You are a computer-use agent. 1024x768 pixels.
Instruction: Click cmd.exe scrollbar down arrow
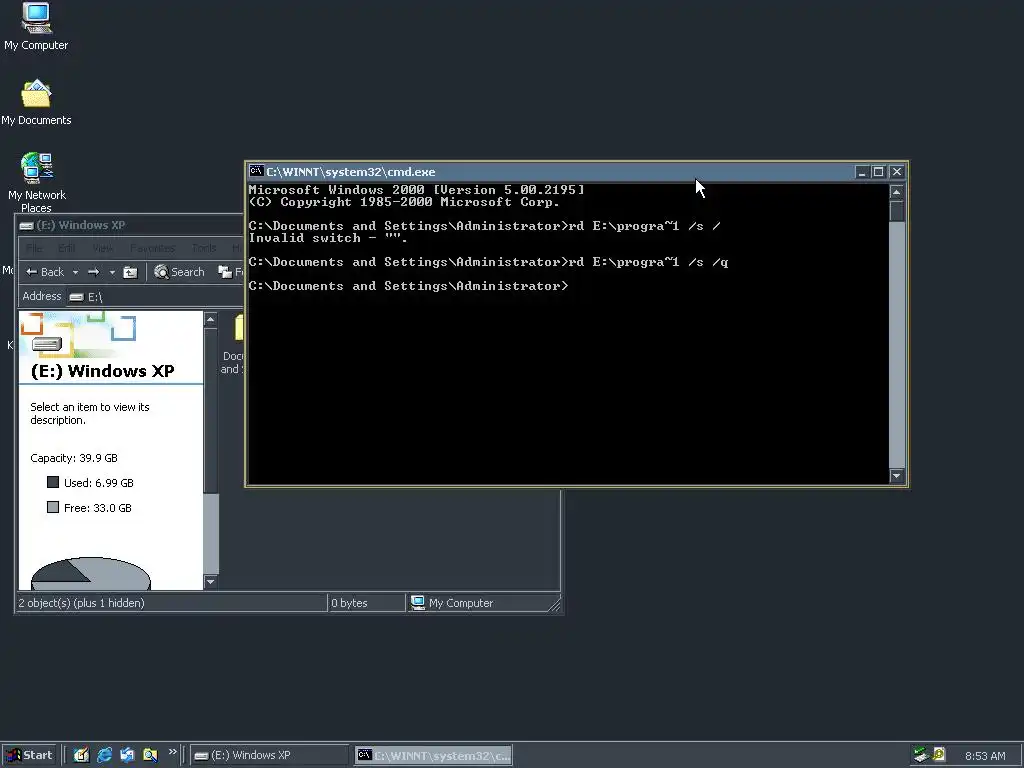(897, 476)
